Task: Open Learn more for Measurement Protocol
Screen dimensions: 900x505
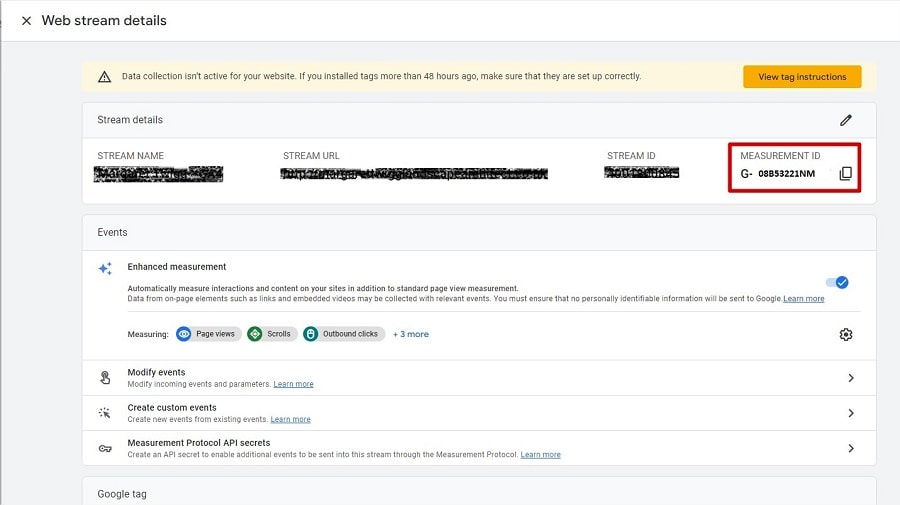Action: 541,454
